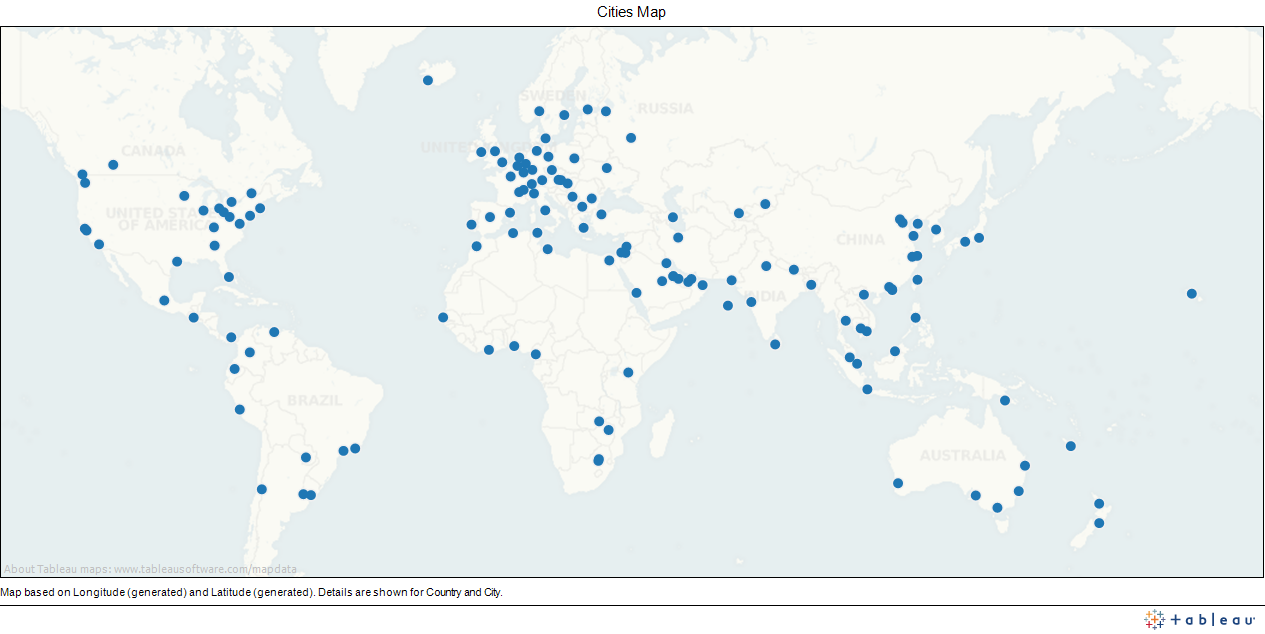
Task: Click the CANADA map label
Action: coord(153,151)
